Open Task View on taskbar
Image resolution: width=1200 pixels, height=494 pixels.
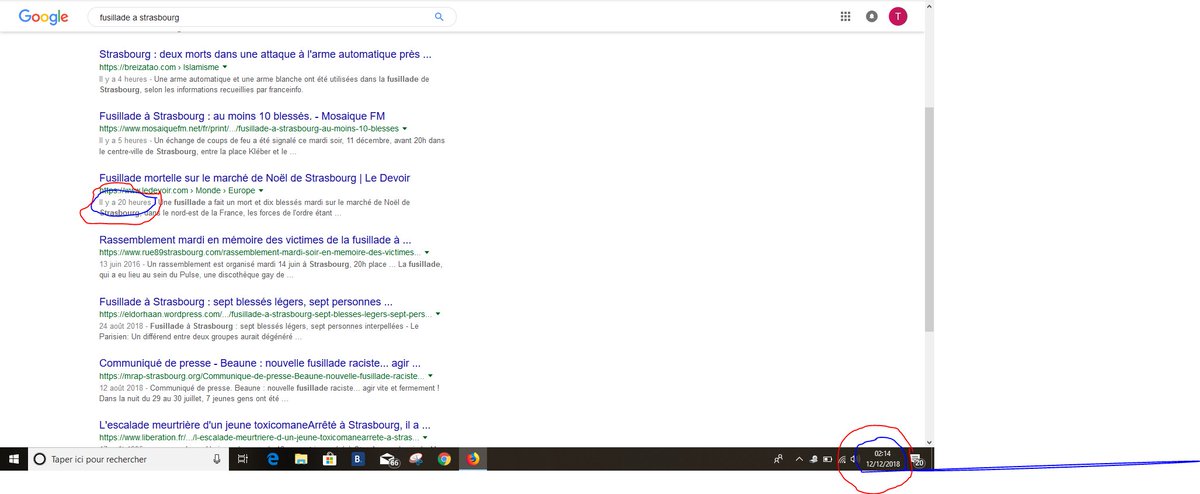click(x=243, y=460)
